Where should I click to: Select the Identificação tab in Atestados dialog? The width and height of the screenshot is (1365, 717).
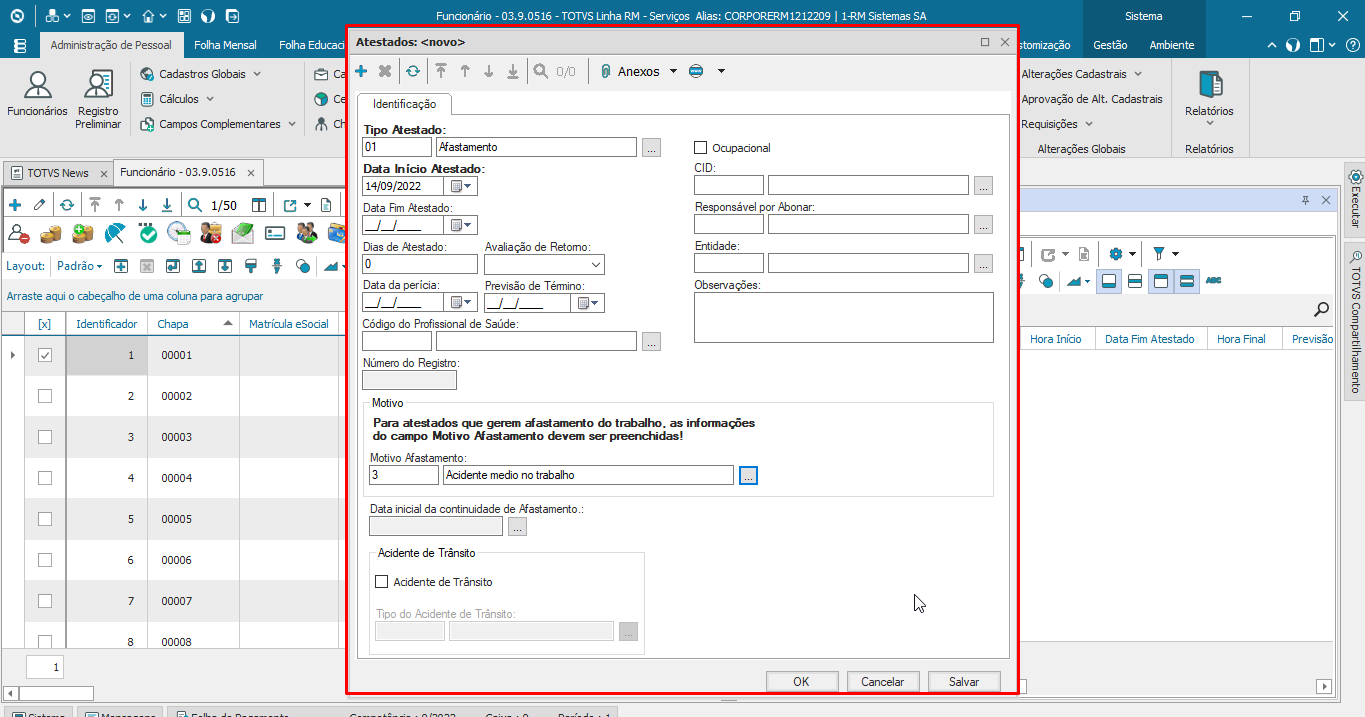point(404,104)
